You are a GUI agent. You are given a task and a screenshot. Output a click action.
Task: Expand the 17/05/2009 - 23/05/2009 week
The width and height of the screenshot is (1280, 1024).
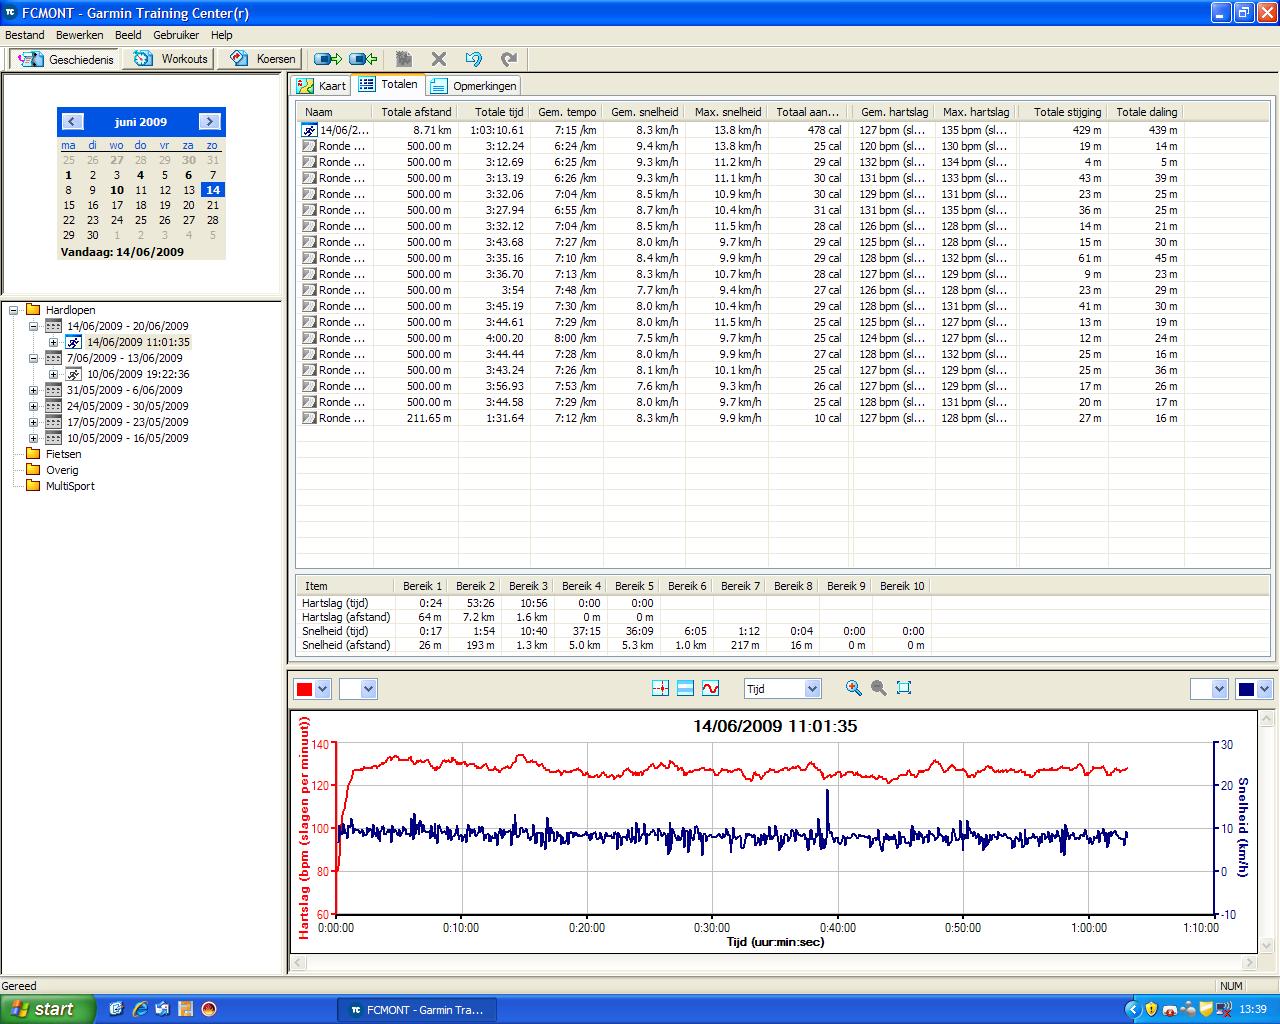point(33,422)
